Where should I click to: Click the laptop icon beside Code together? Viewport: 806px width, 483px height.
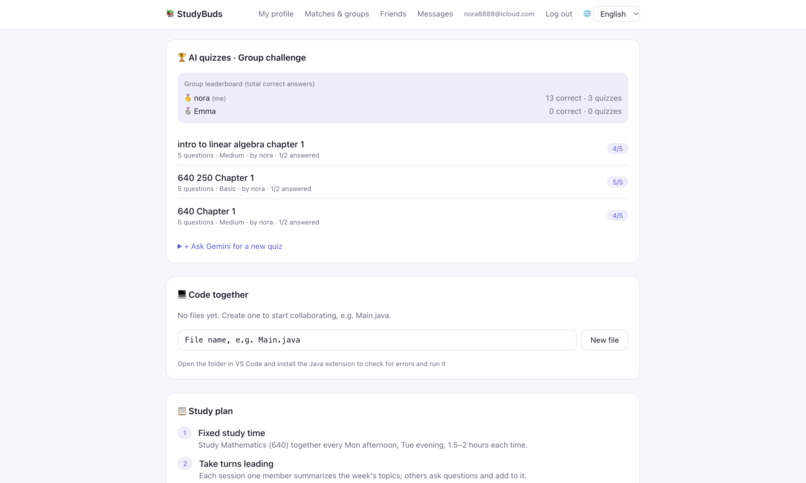pos(181,294)
